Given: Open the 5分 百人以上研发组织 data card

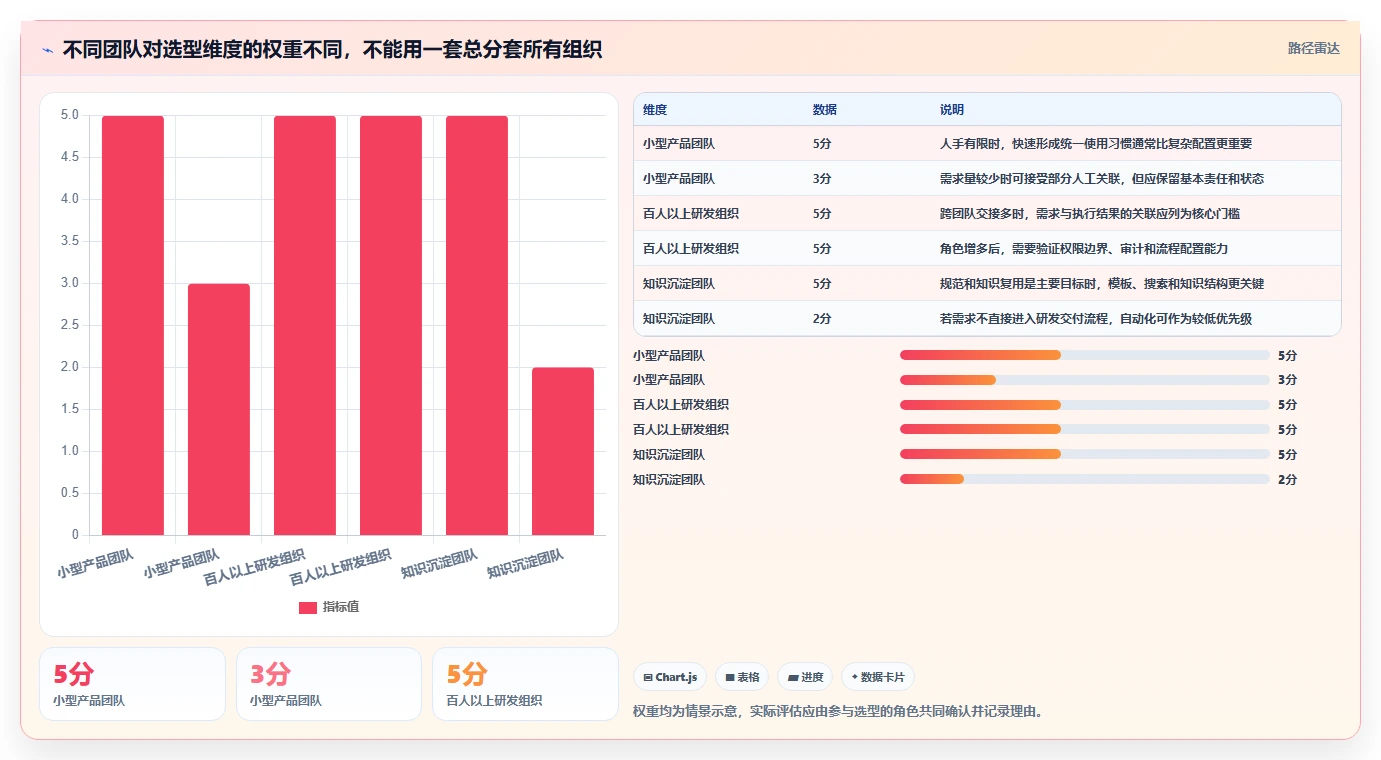Looking at the screenshot, I should pos(525,684).
